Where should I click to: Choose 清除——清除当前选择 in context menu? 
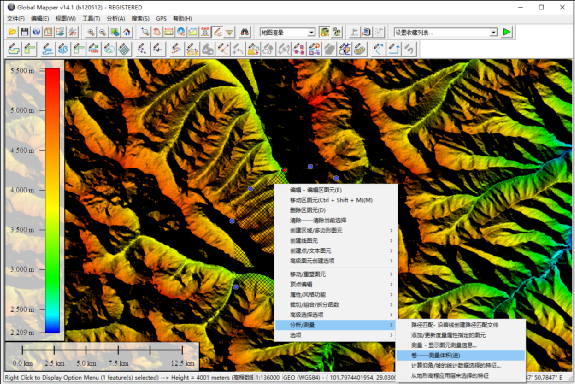tap(336, 220)
